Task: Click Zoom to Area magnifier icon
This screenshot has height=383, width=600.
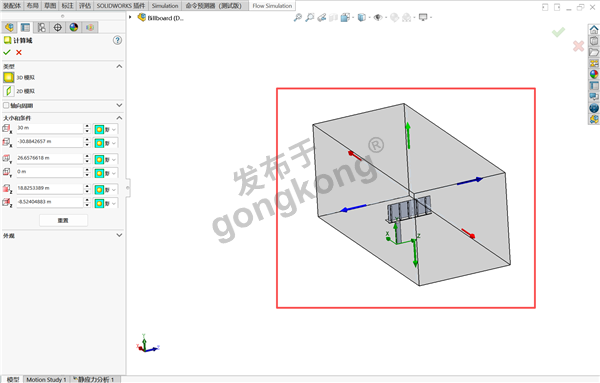Action: coord(310,18)
